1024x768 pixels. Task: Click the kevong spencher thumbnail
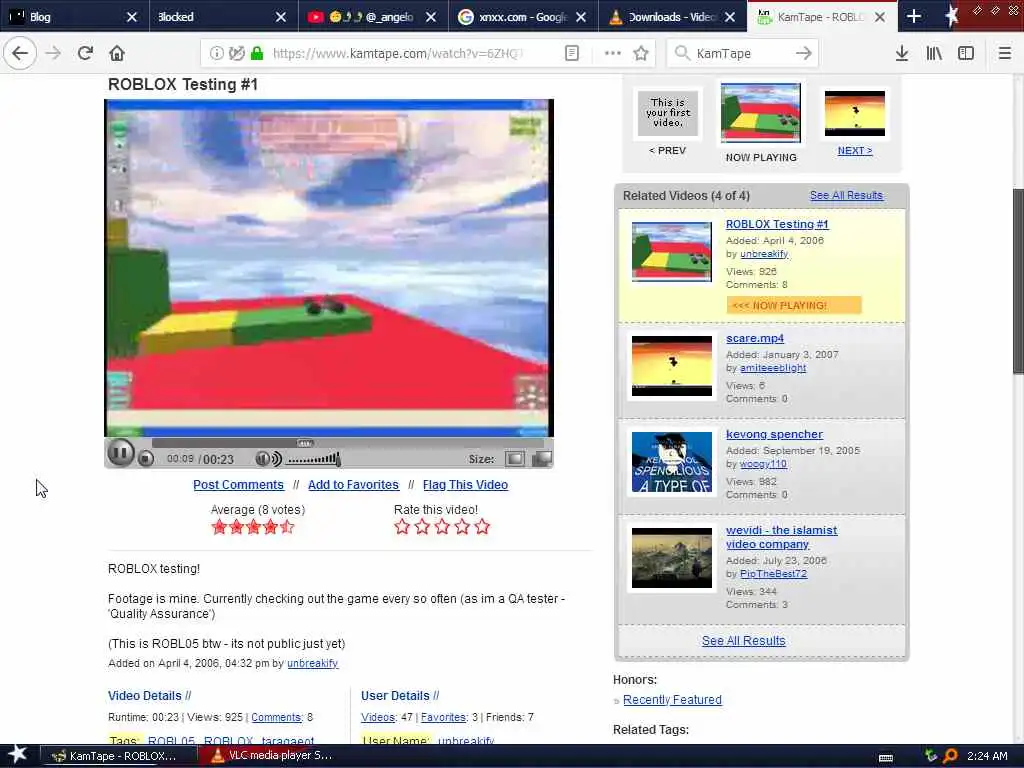point(671,462)
